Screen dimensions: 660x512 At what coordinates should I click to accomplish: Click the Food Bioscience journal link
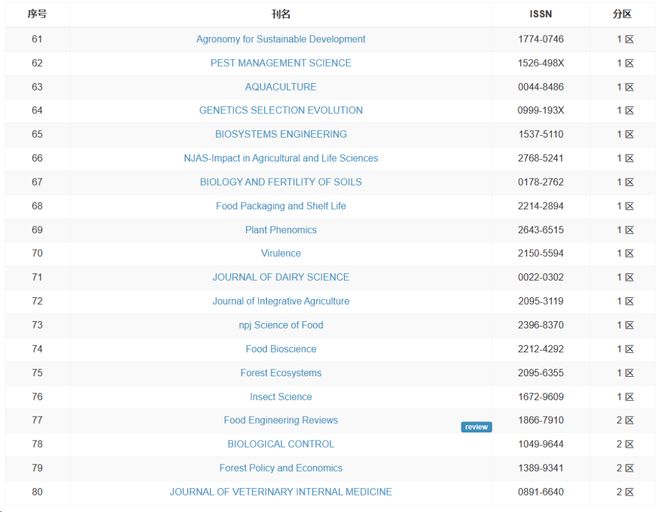point(280,349)
